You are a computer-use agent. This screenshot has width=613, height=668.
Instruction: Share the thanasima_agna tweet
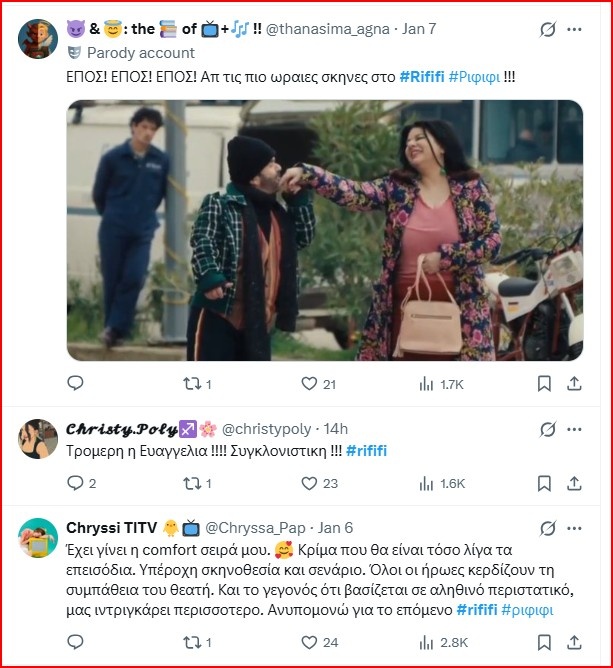point(575,384)
